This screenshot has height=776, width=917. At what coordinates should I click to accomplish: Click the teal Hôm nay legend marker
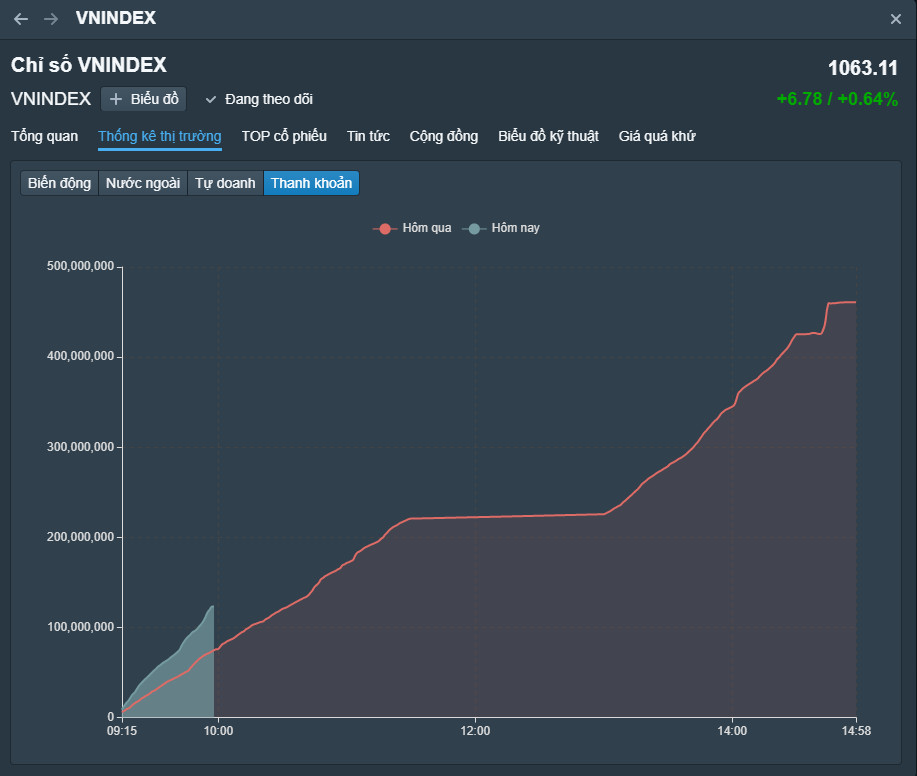[474, 229]
